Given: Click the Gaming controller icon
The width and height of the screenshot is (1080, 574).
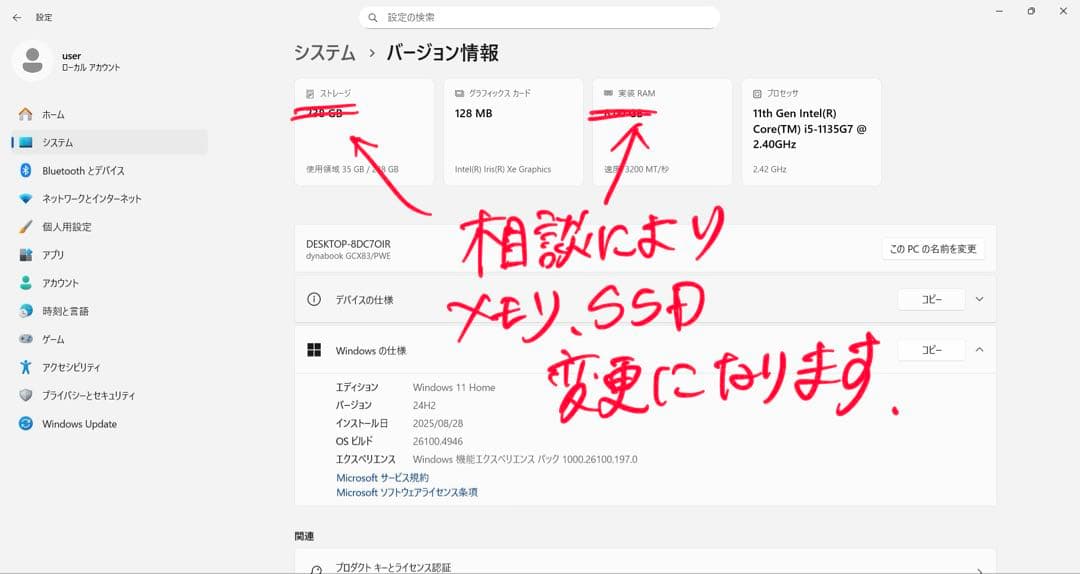Looking at the screenshot, I should [25, 339].
